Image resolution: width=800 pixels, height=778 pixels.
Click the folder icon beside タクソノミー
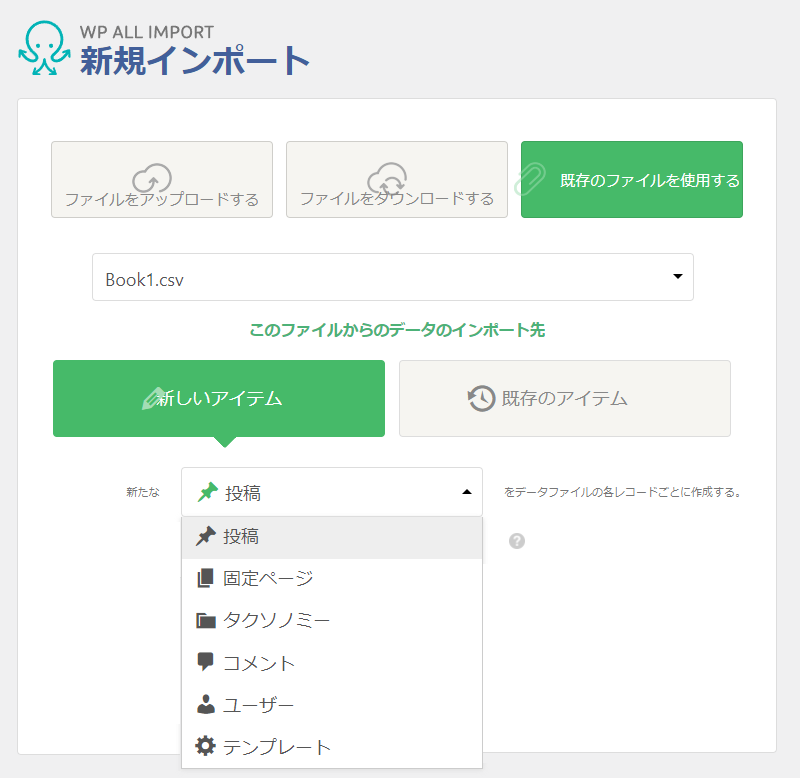[x=206, y=621]
